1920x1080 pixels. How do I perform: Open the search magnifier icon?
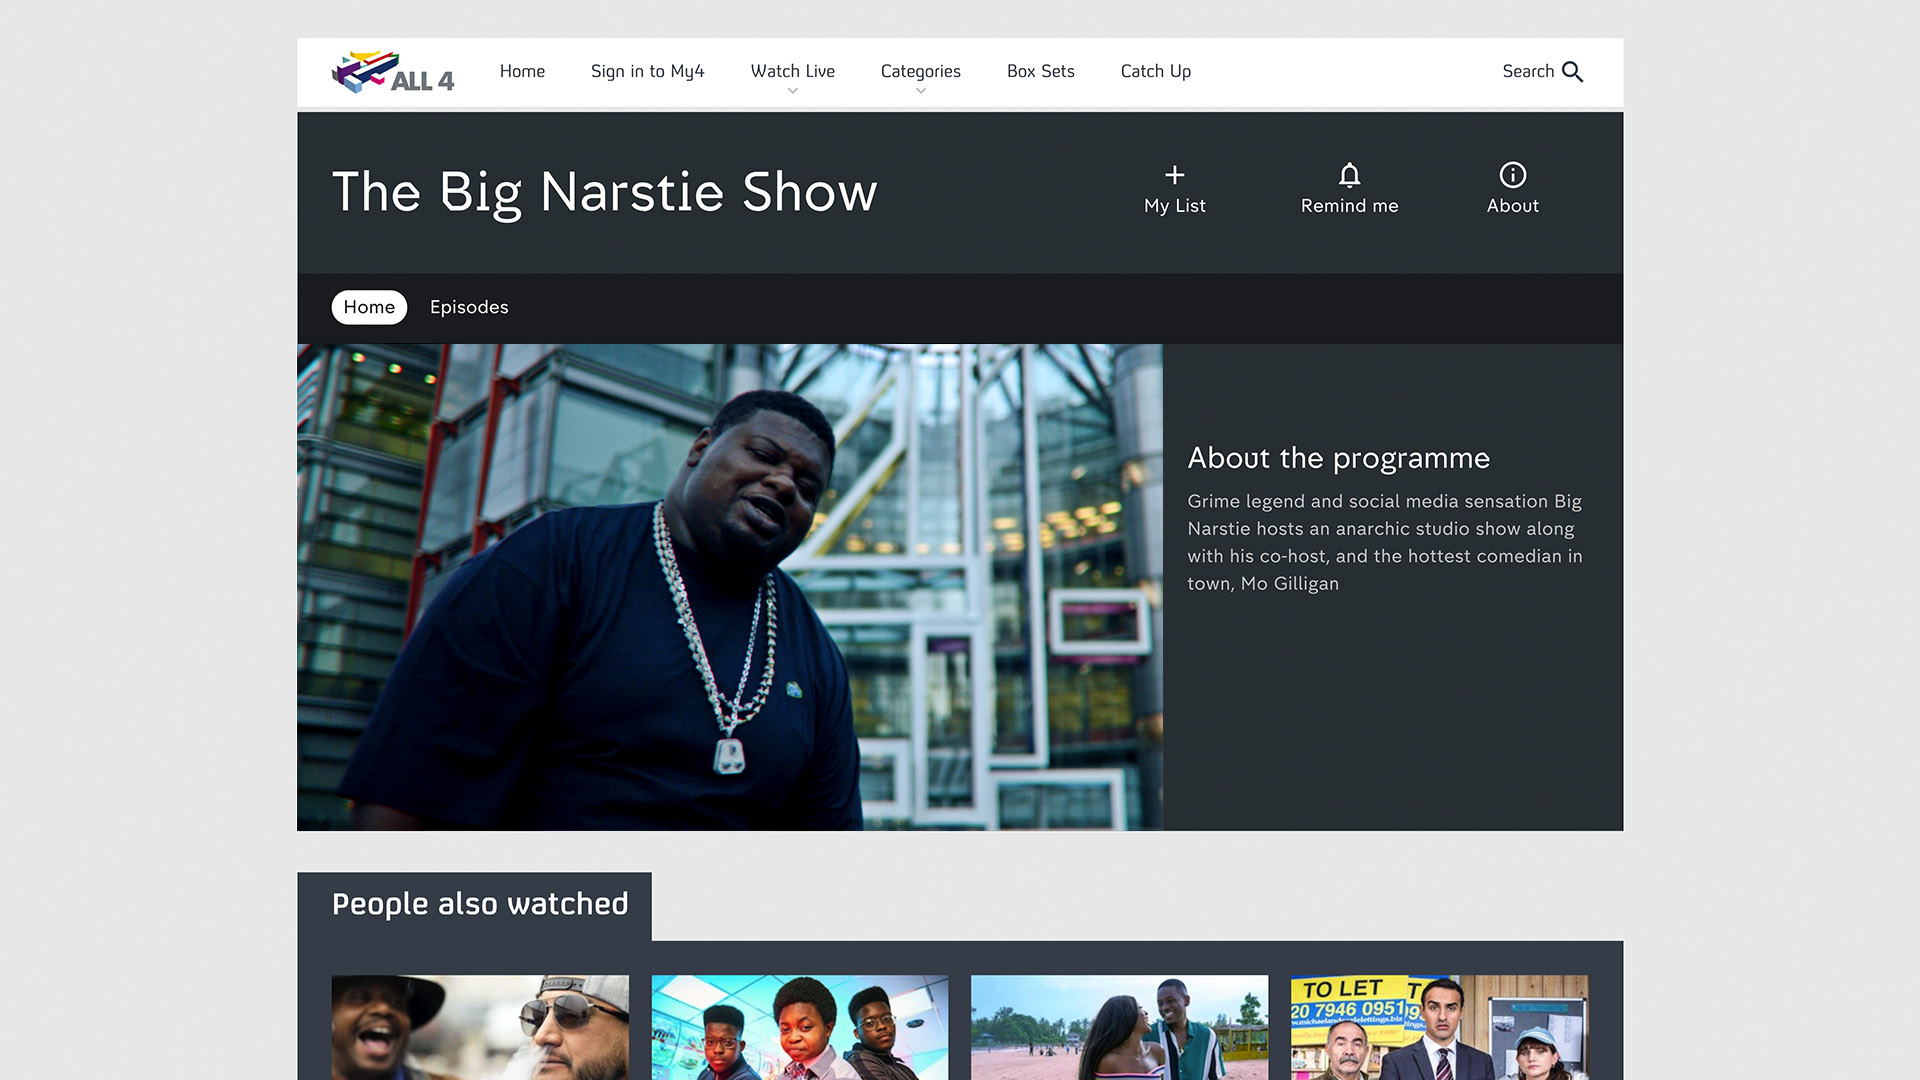click(x=1573, y=72)
